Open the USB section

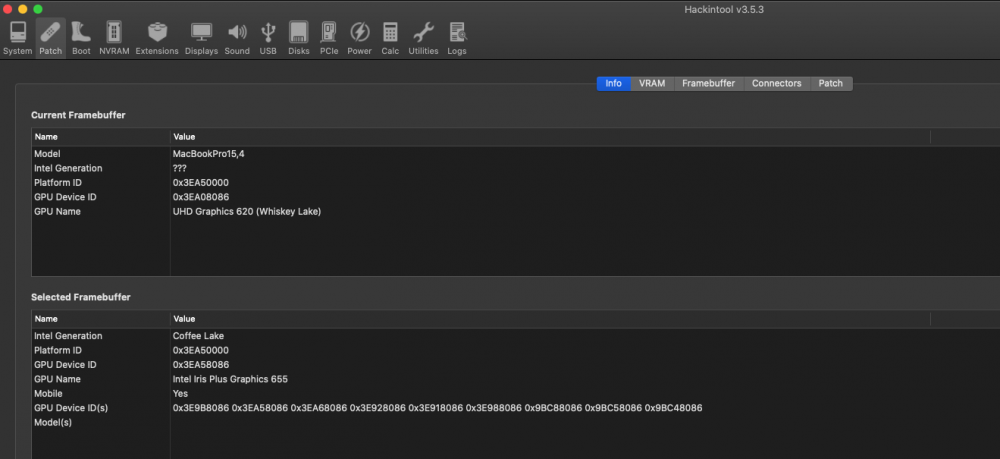coord(268,38)
